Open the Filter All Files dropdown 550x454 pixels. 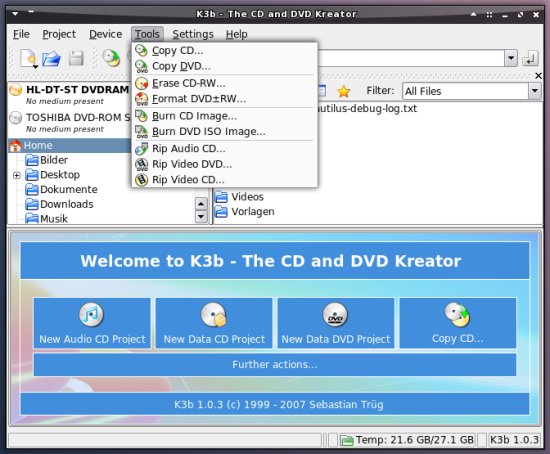(x=534, y=91)
